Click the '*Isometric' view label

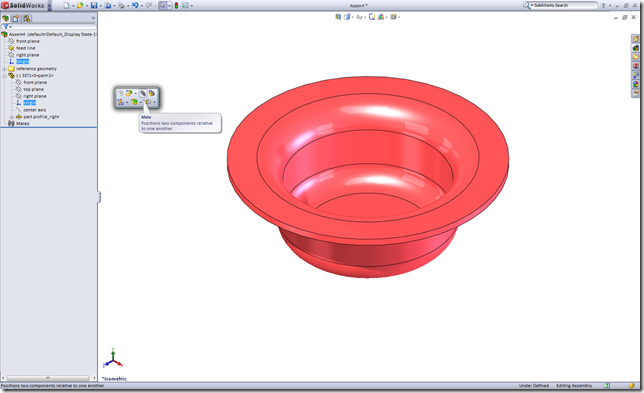(114, 379)
